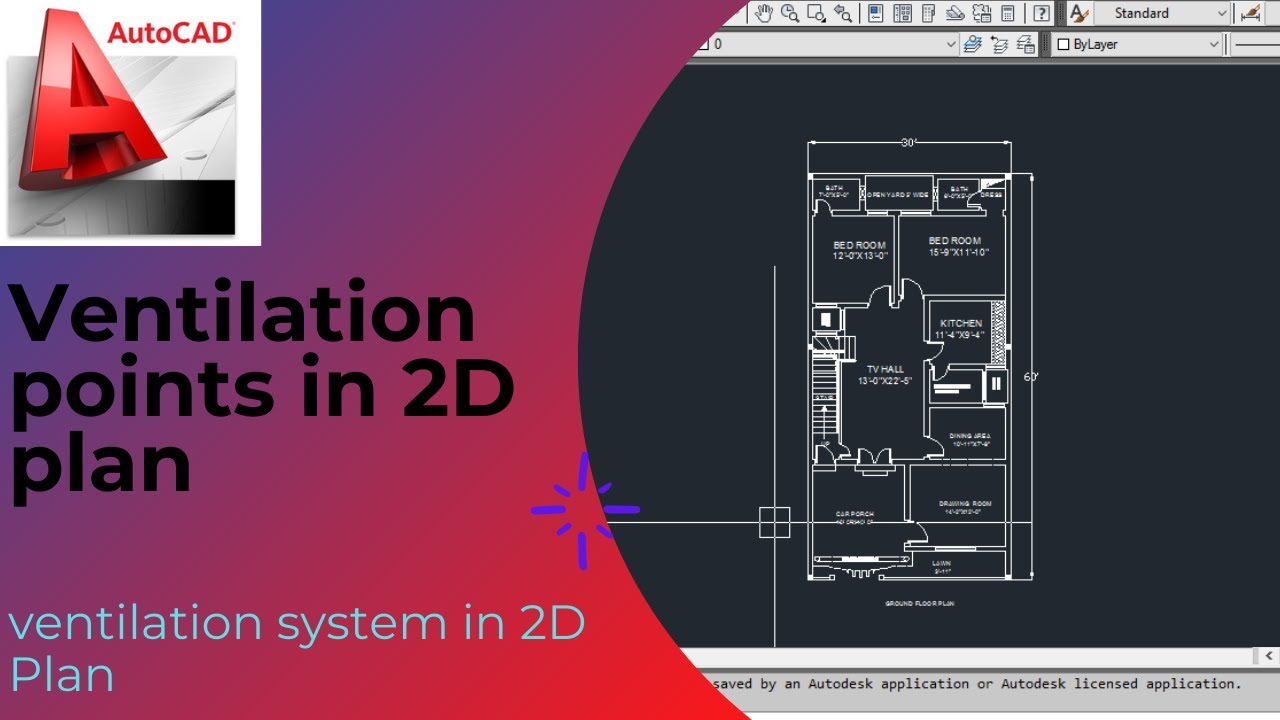Open the linetype control dropdown
Viewport: 1280px width, 720px height.
1256,44
